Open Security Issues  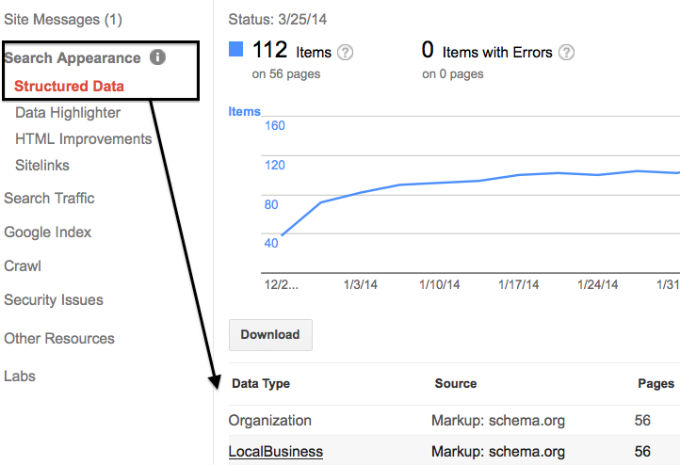pos(54,300)
